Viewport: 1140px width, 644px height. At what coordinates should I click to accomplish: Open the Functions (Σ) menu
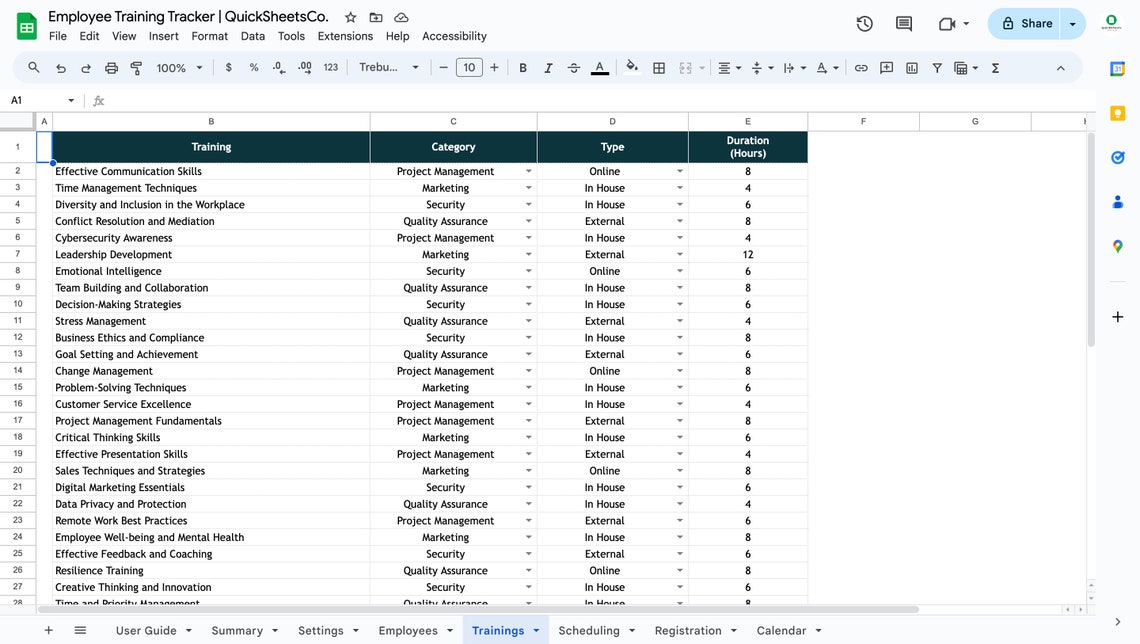tap(993, 68)
